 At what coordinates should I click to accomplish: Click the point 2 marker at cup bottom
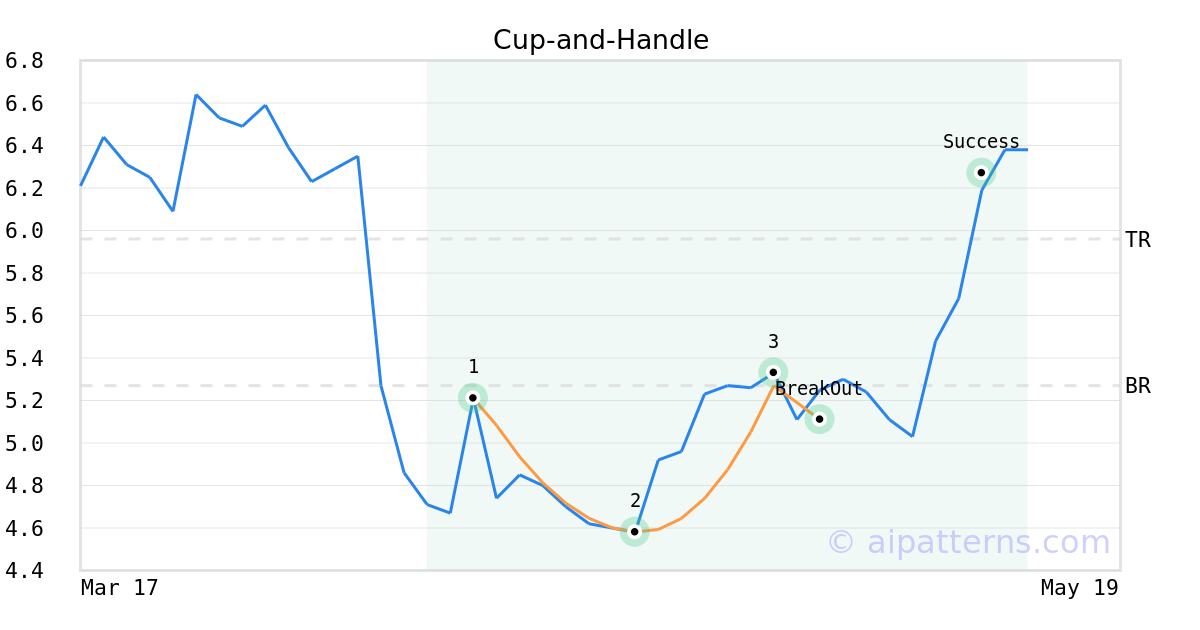click(x=634, y=531)
